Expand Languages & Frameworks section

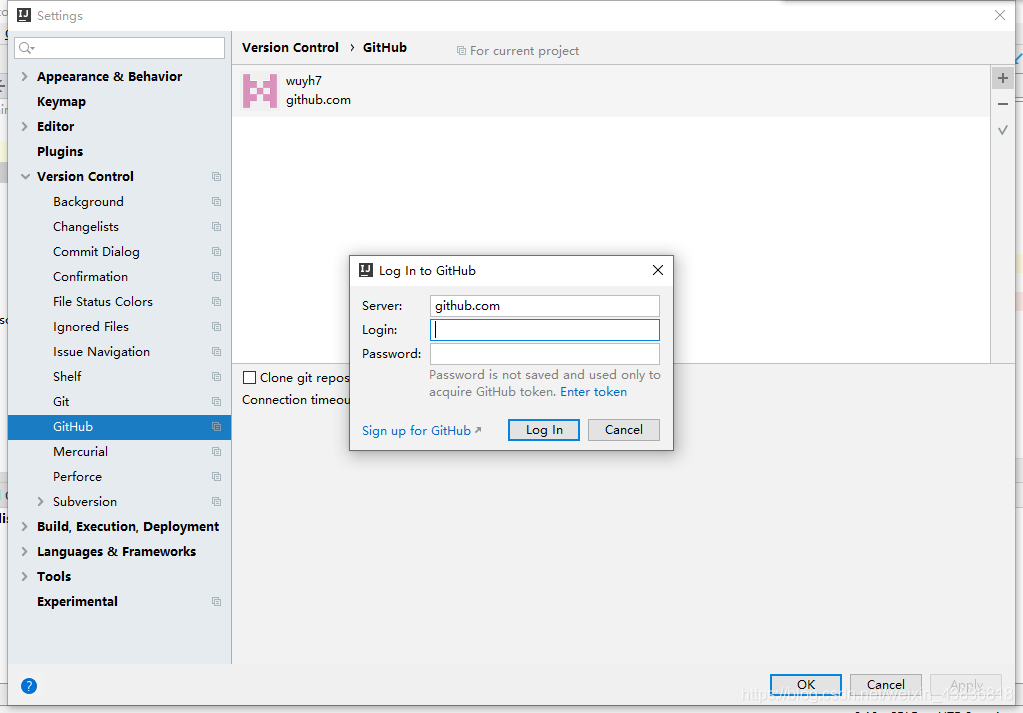click(x=25, y=551)
